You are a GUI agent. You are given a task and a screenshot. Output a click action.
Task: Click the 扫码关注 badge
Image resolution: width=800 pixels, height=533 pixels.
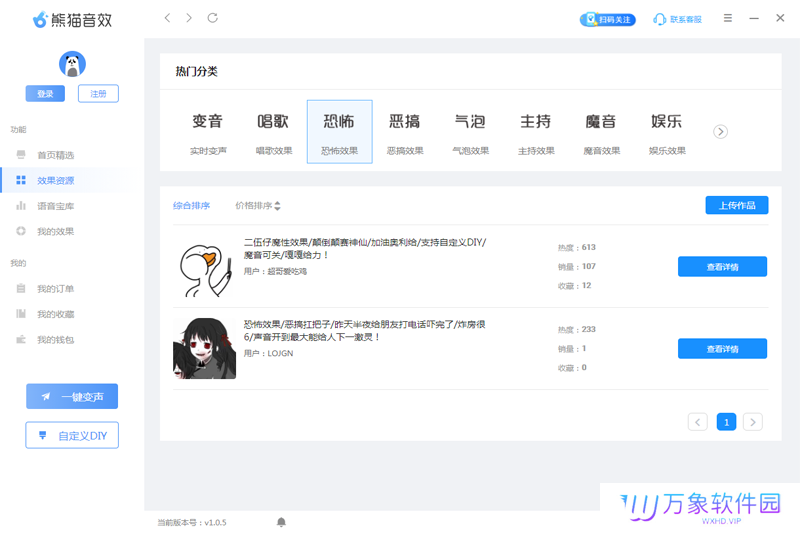[608, 19]
